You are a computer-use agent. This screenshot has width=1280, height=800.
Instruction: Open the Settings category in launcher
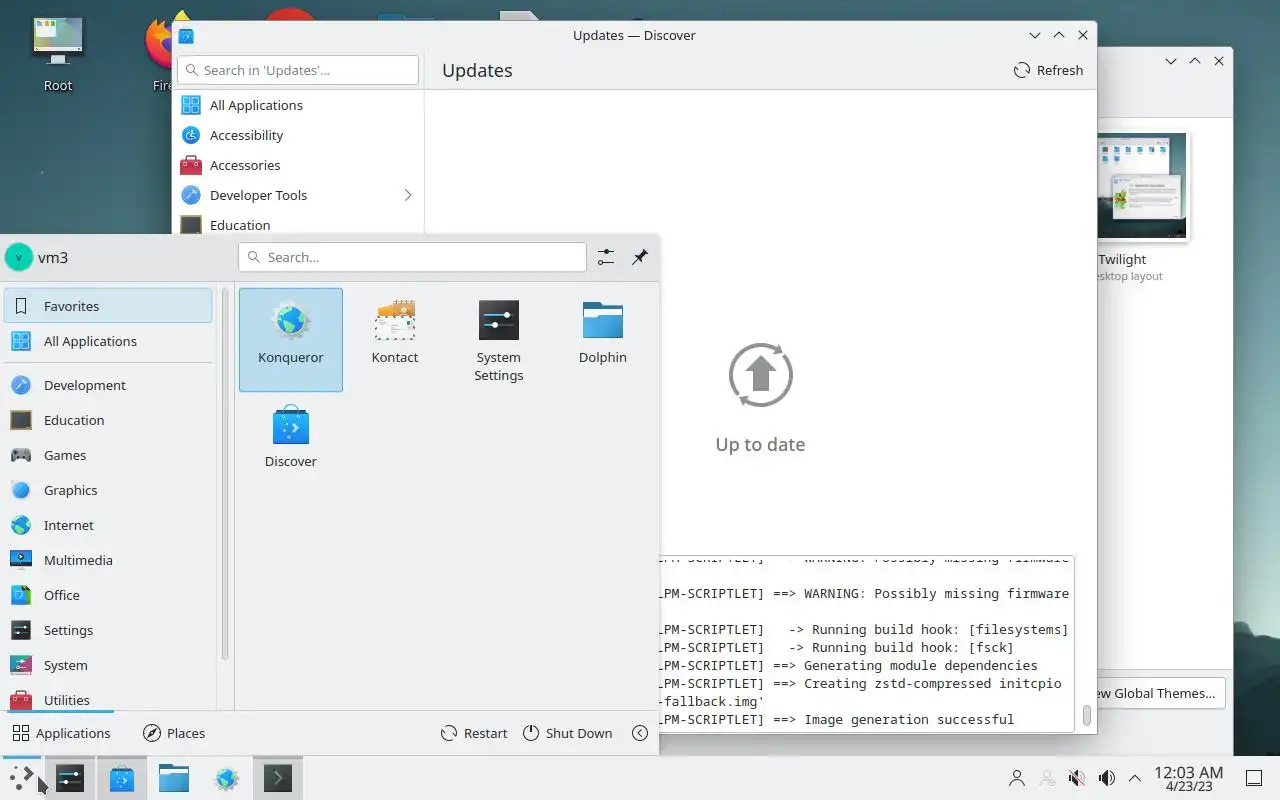tap(108, 630)
